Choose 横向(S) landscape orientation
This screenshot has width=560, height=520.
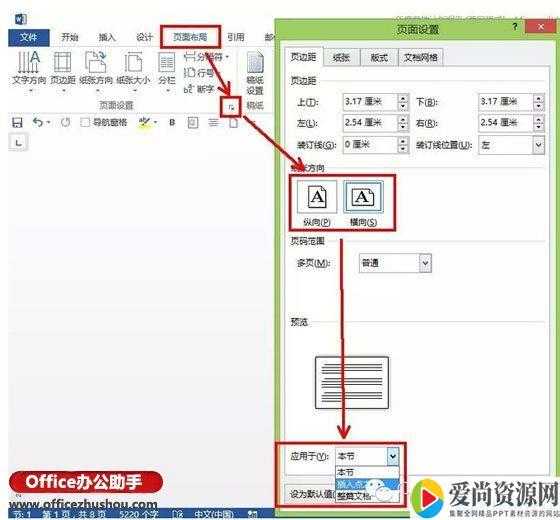[363, 203]
